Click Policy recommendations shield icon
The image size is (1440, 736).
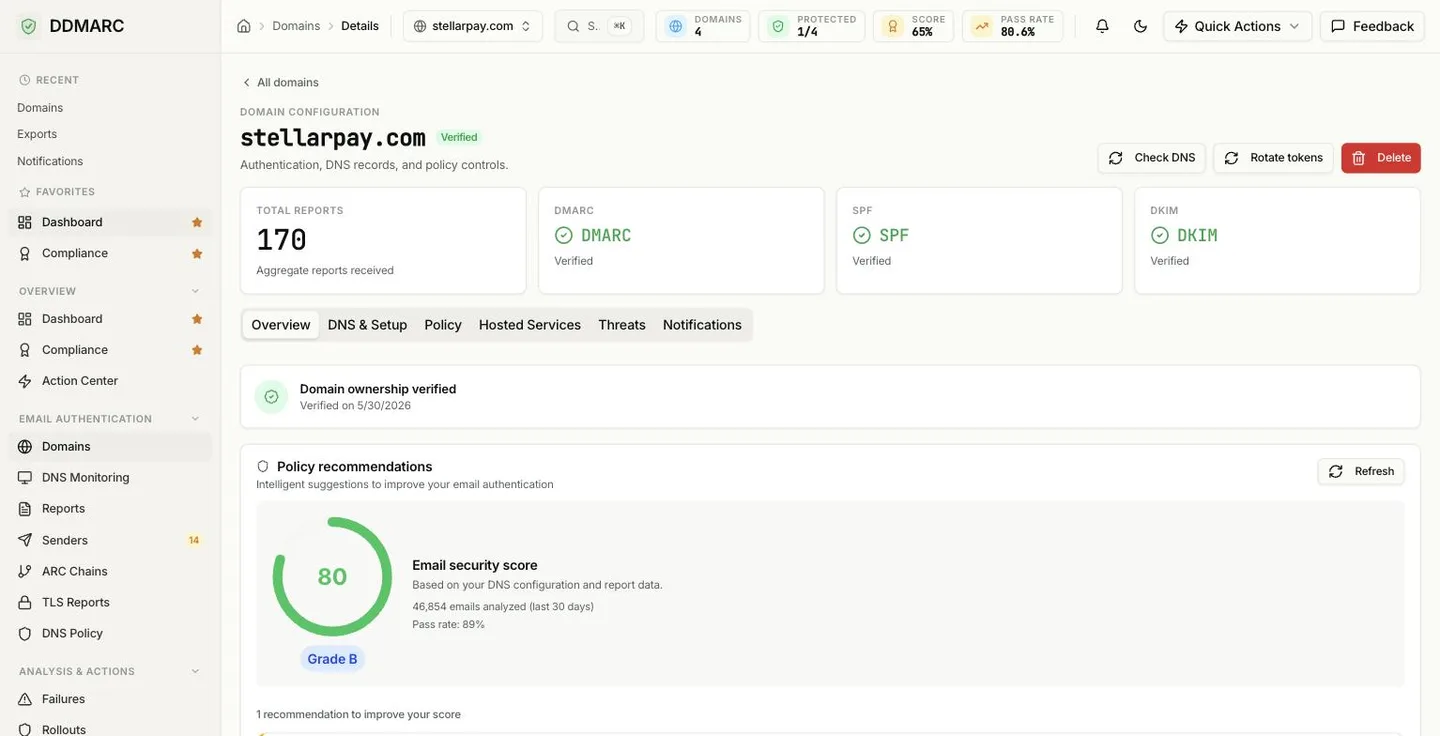coord(263,467)
